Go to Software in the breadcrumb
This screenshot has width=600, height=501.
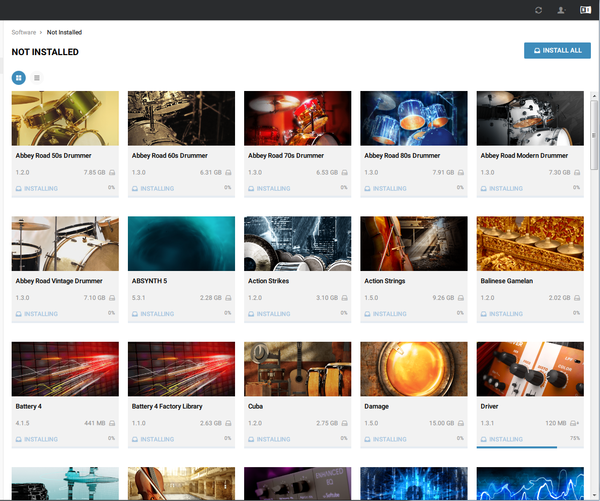click(x=24, y=32)
